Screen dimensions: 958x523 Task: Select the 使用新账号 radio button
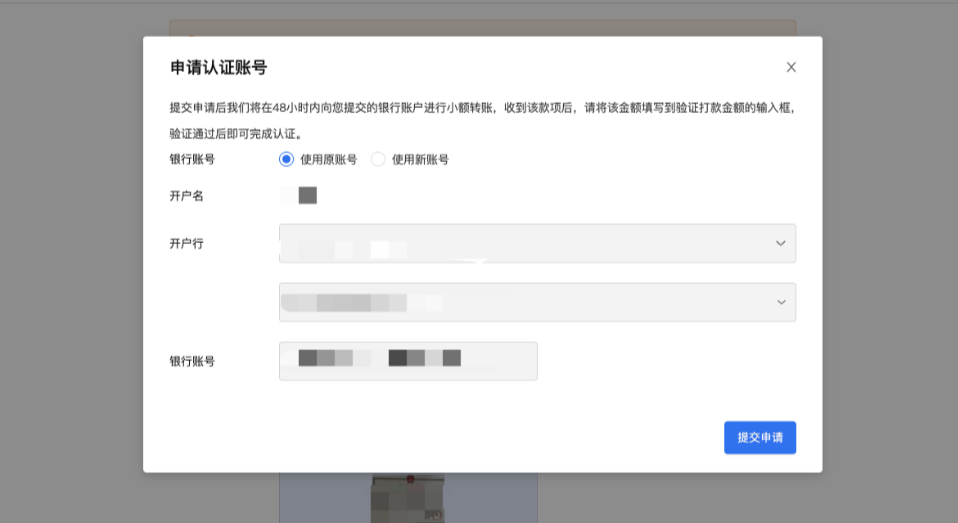click(x=378, y=159)
